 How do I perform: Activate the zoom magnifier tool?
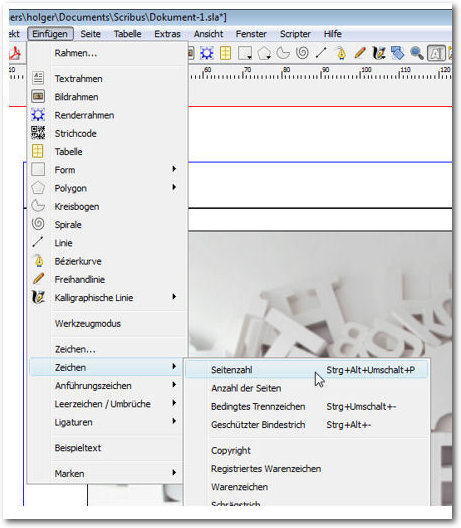coord(417,53)
